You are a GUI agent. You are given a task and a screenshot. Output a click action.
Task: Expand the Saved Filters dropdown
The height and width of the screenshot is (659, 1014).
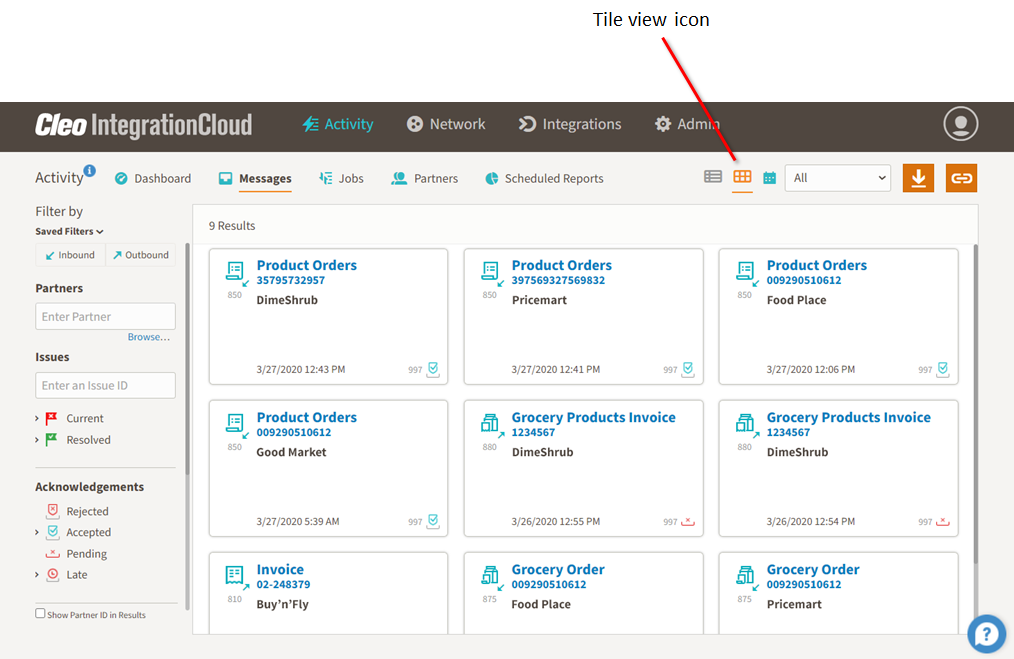point(69,232)
